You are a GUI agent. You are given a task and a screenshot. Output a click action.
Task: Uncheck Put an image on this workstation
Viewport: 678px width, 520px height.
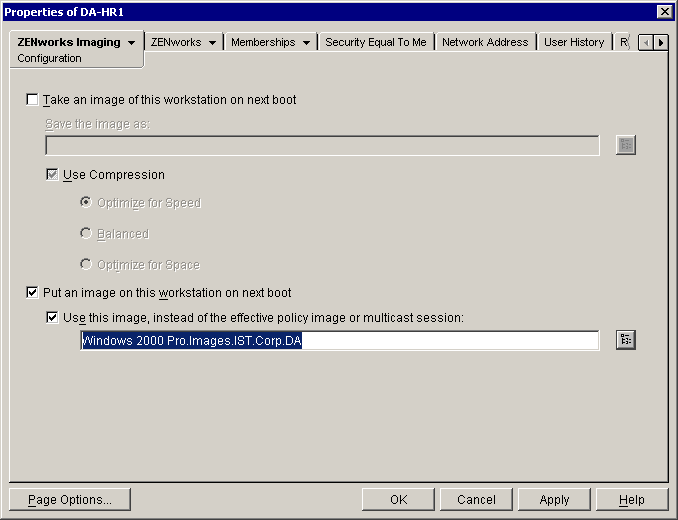pyautogui.click(x=32, y=293)
